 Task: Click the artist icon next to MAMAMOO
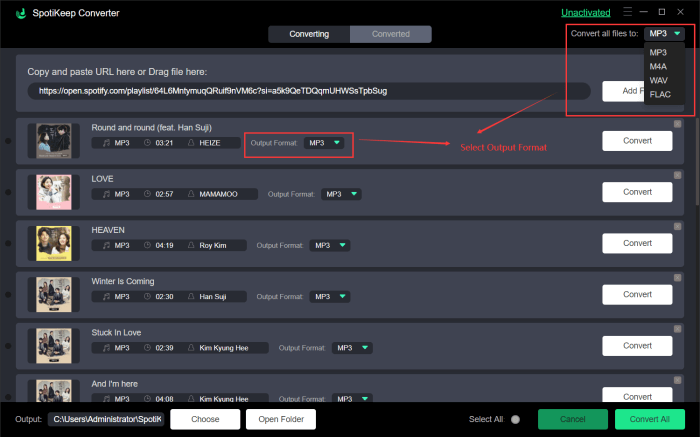[x=191, y=194]
